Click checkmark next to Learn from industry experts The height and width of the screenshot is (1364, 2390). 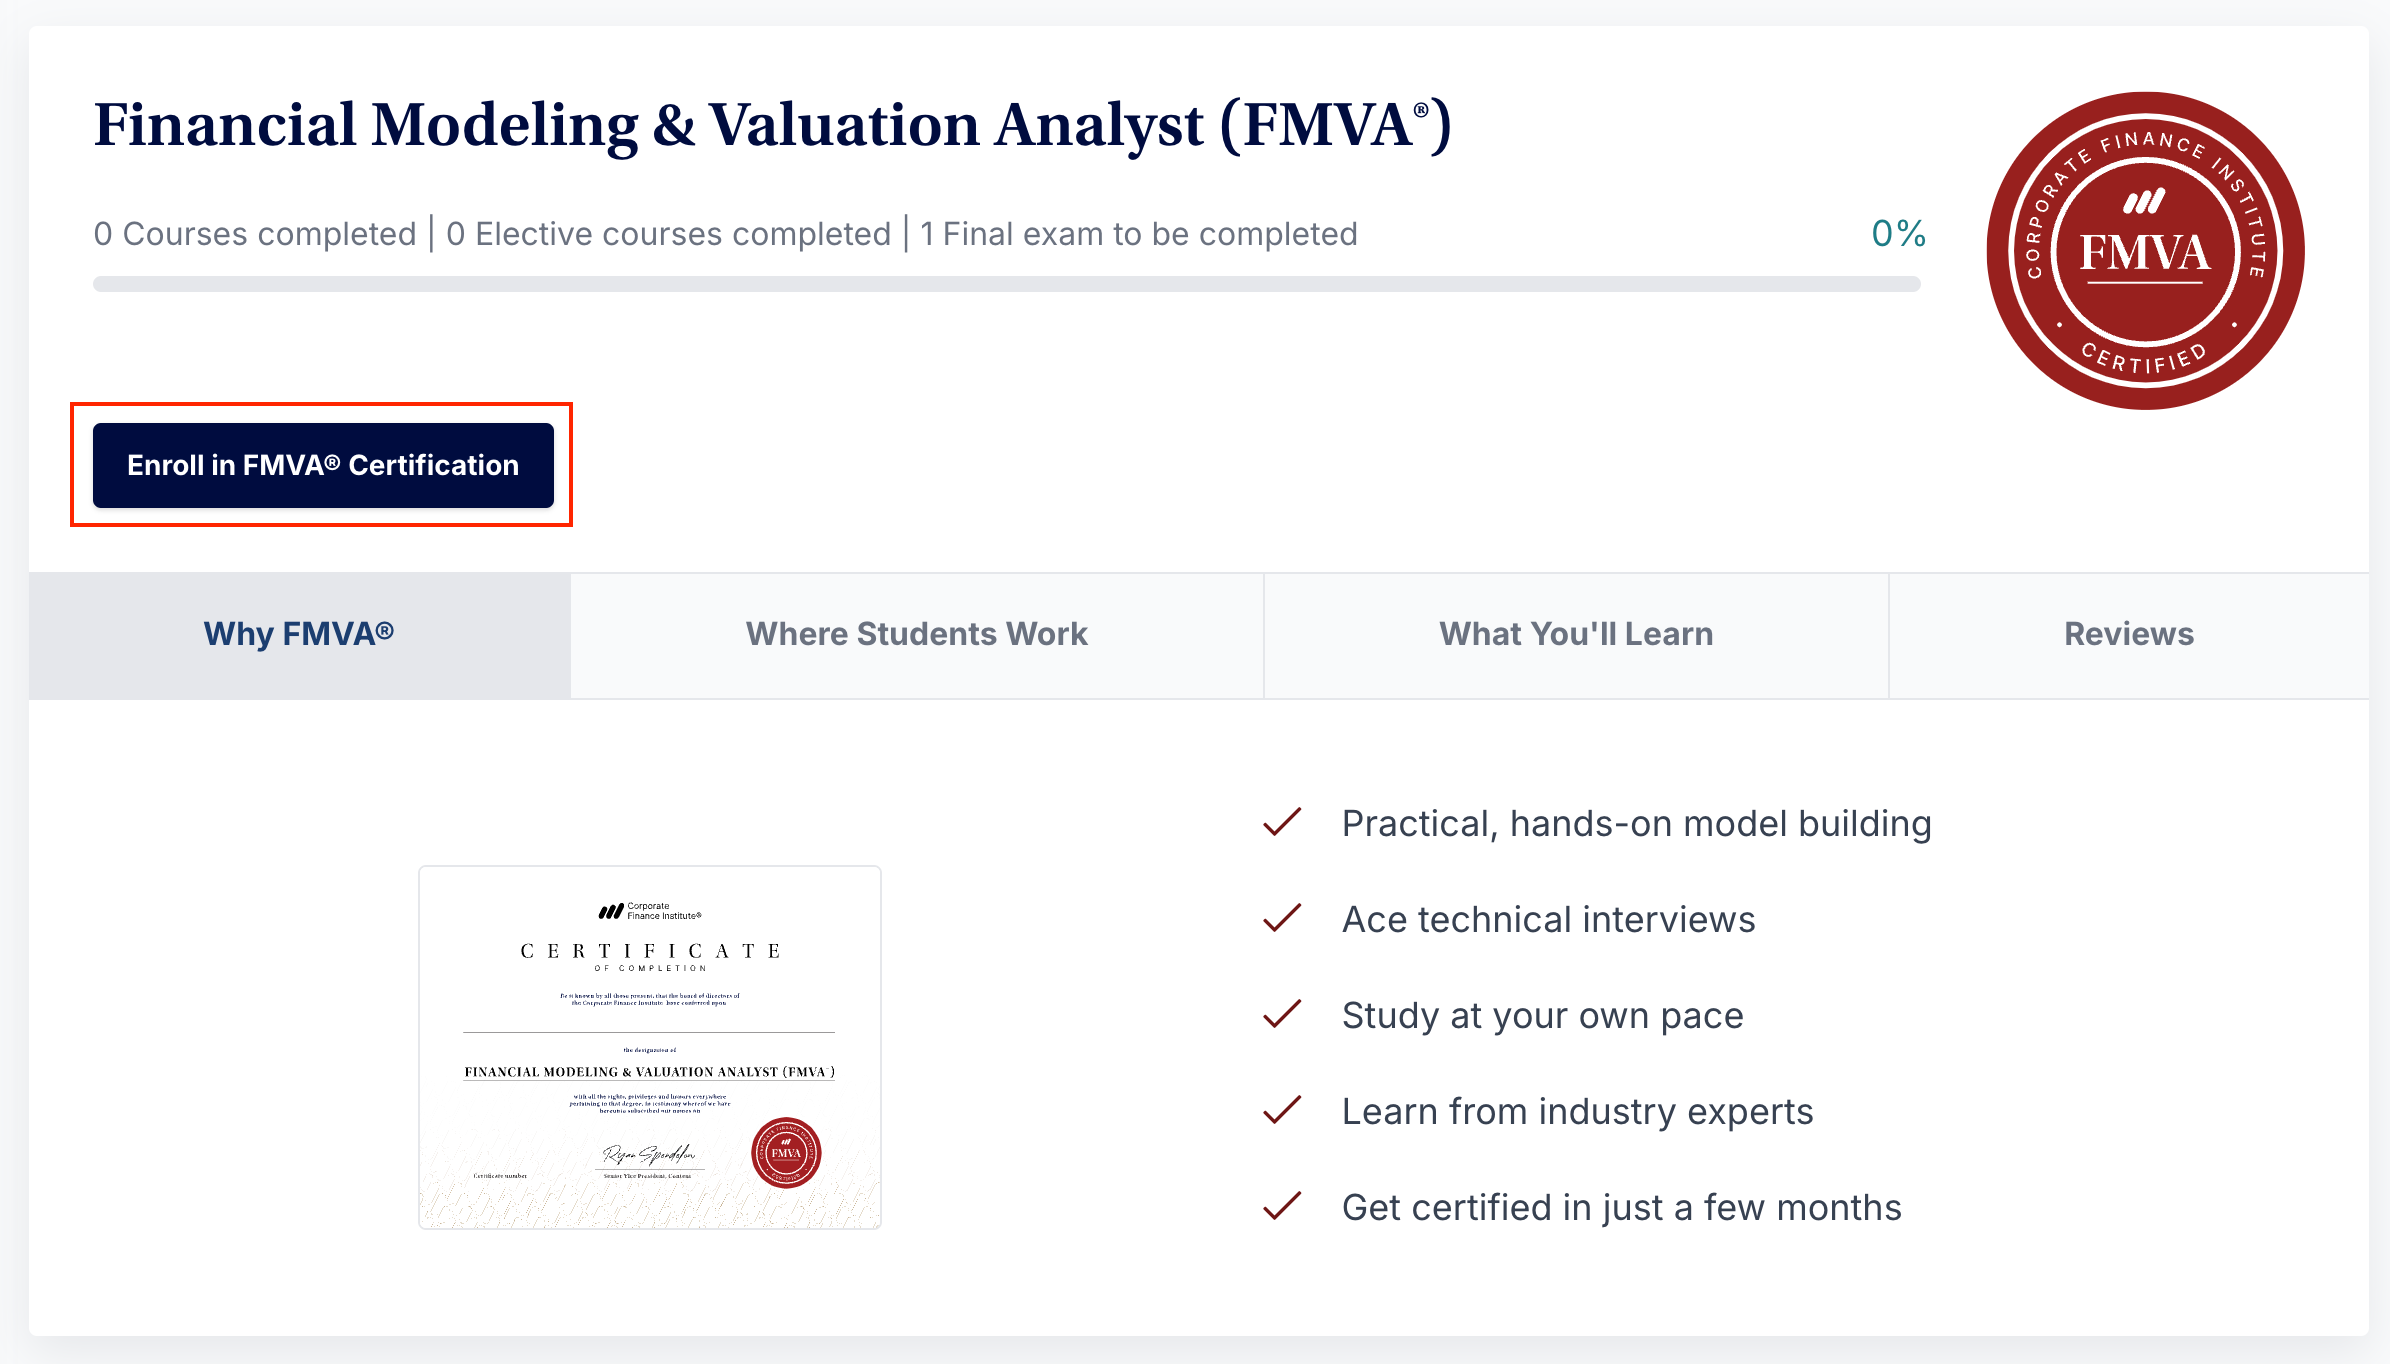tap(1281, 1110)
